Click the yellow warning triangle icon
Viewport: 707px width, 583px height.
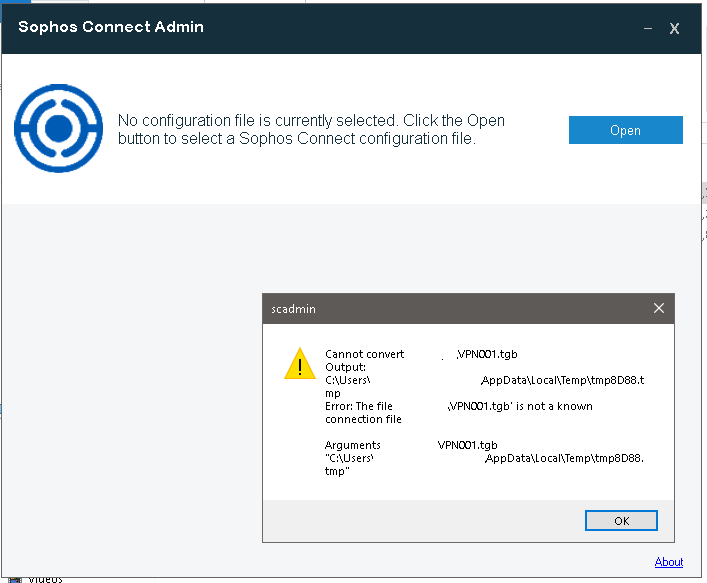point(299,364)
